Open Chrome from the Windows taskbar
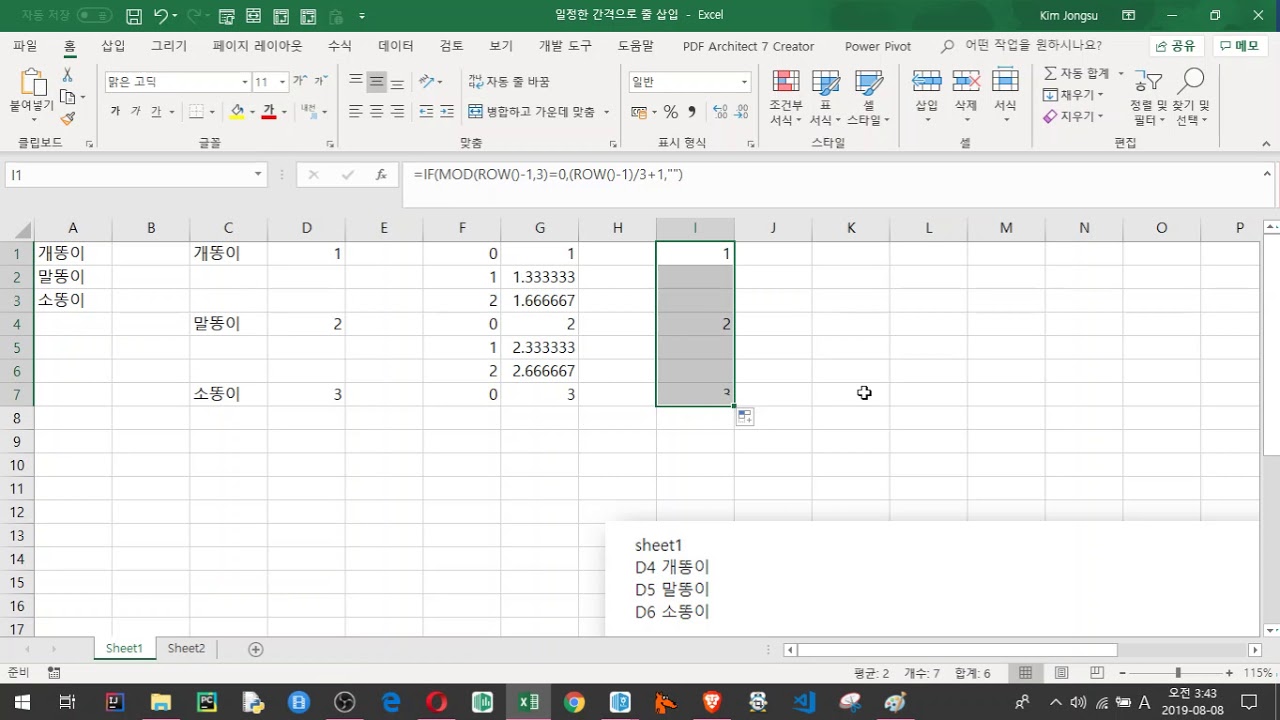This screenshot has width=1280, height=720. [574, 702]
